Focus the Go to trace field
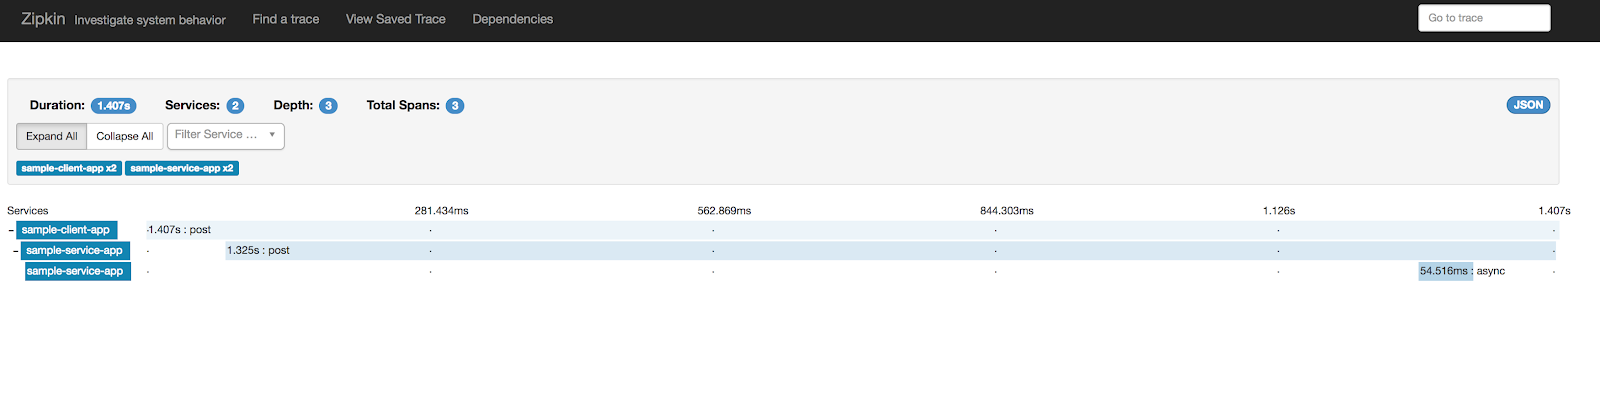The width and height of the screenshot is (1600, 410). click(1484, 18)
